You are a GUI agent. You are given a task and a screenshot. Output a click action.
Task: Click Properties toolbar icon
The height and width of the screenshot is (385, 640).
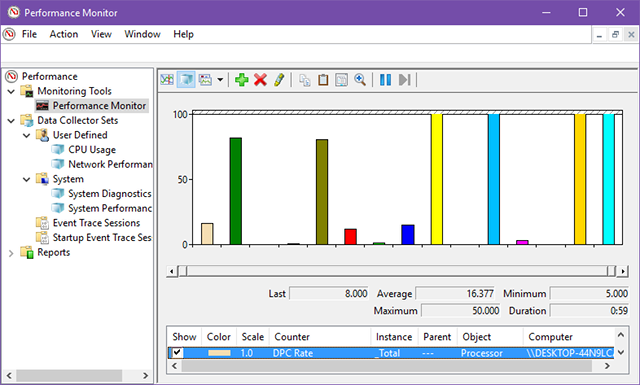pyautogui.click(x=342, y=80)
